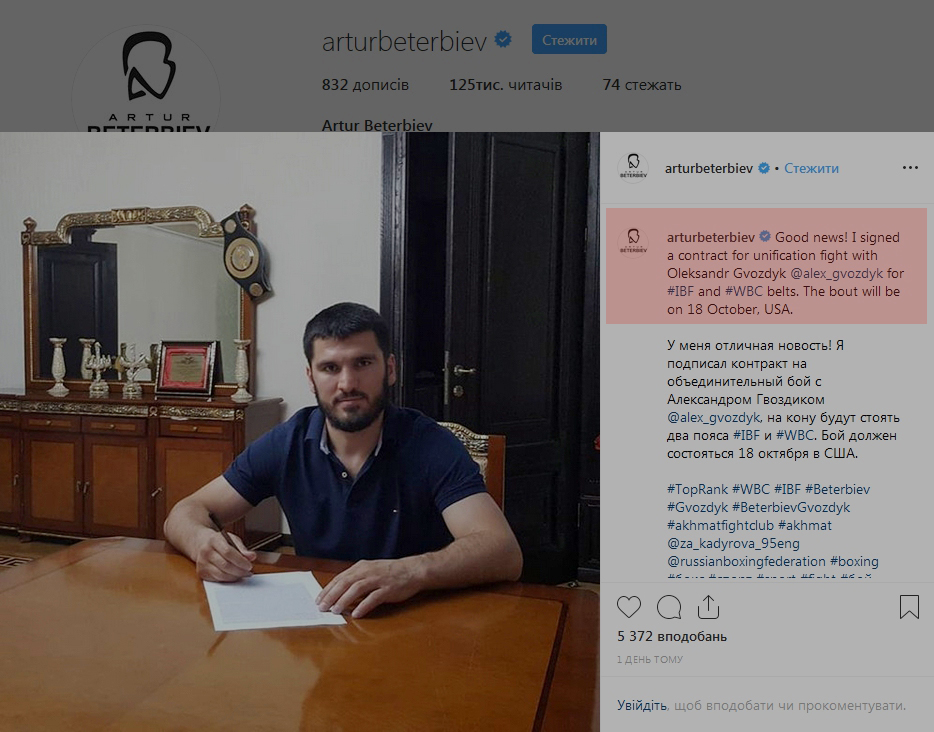View the 125тис. читачів followers list

506,85
